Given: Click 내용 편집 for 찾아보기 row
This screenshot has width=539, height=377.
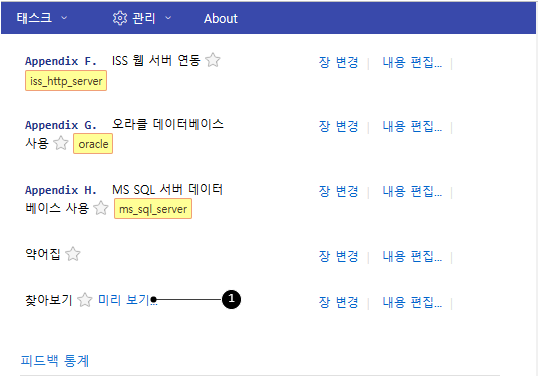Looking at the screenshot, I should tap(412, 302).
